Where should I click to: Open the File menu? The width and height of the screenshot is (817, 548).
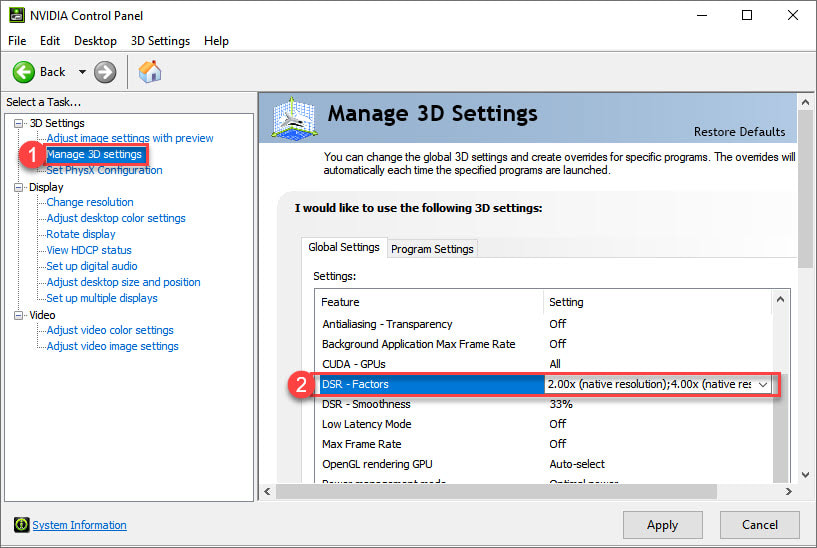(x=17, y=41)
